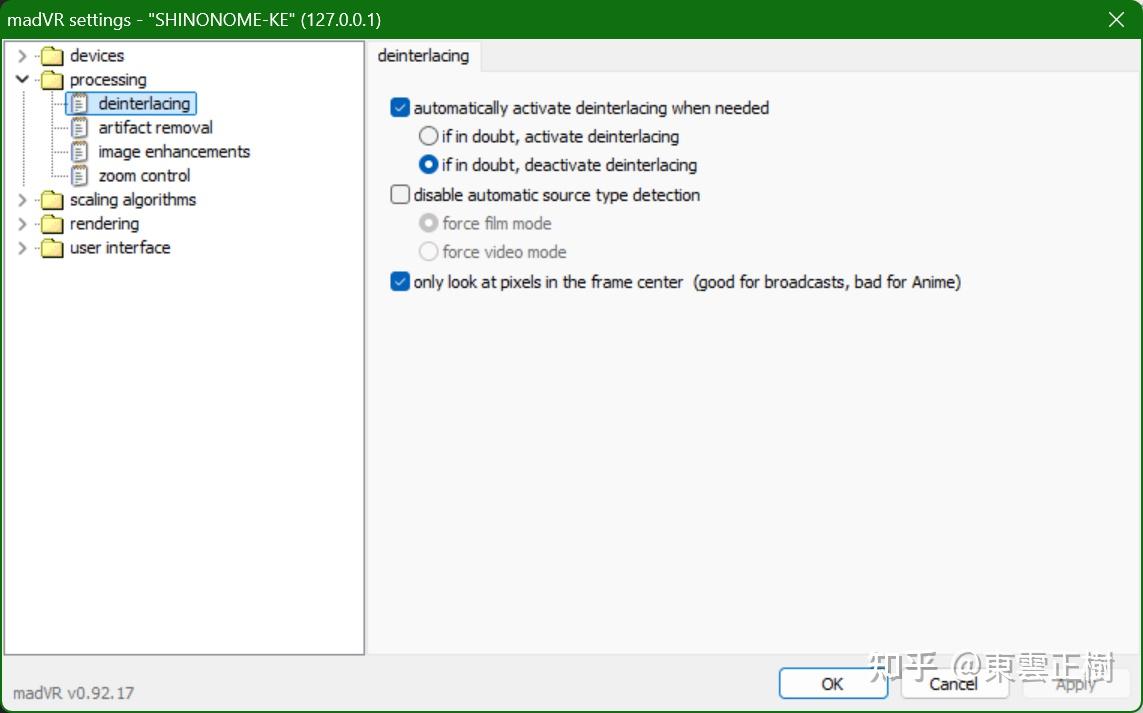Image resolution: width=1143 pixels, height=713 pixels.
Task: Select if in doubt, activate deinterlacing
Action: 429,136
